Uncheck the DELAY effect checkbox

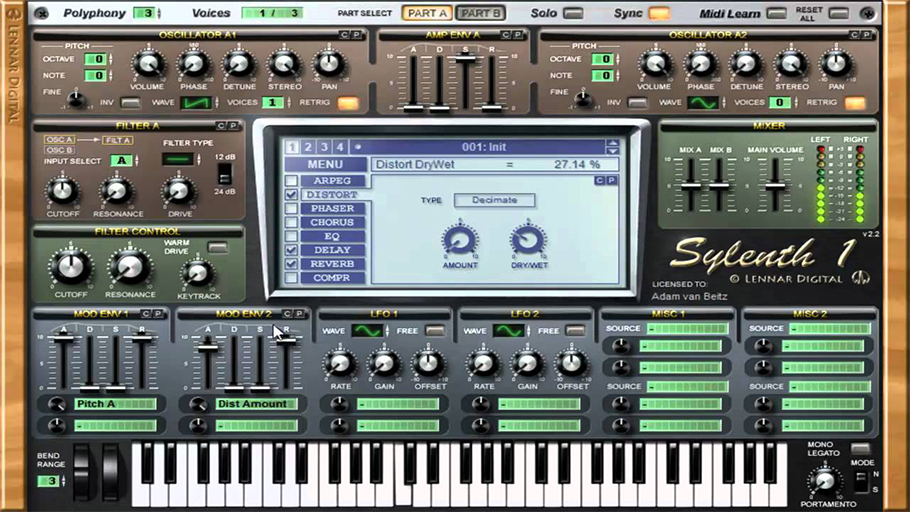tap(291, 250)
